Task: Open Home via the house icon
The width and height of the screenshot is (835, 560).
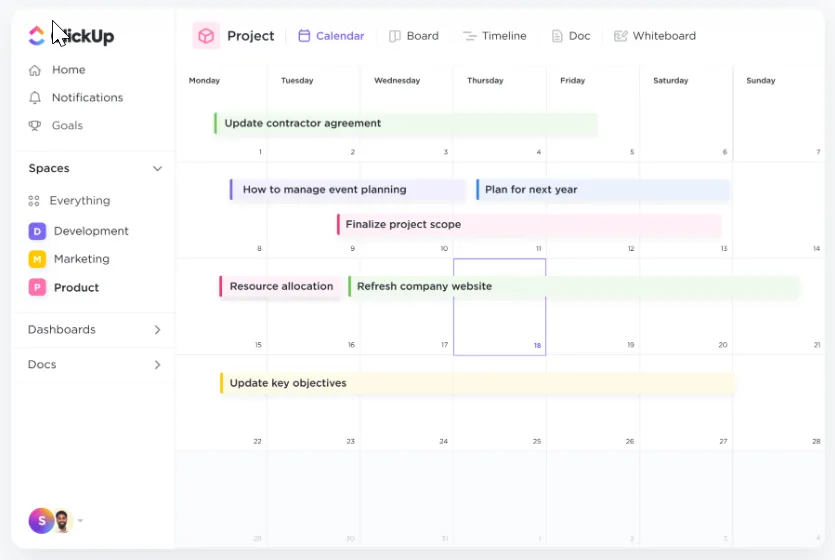Action: pyautogui.click(x=35, y=70)
